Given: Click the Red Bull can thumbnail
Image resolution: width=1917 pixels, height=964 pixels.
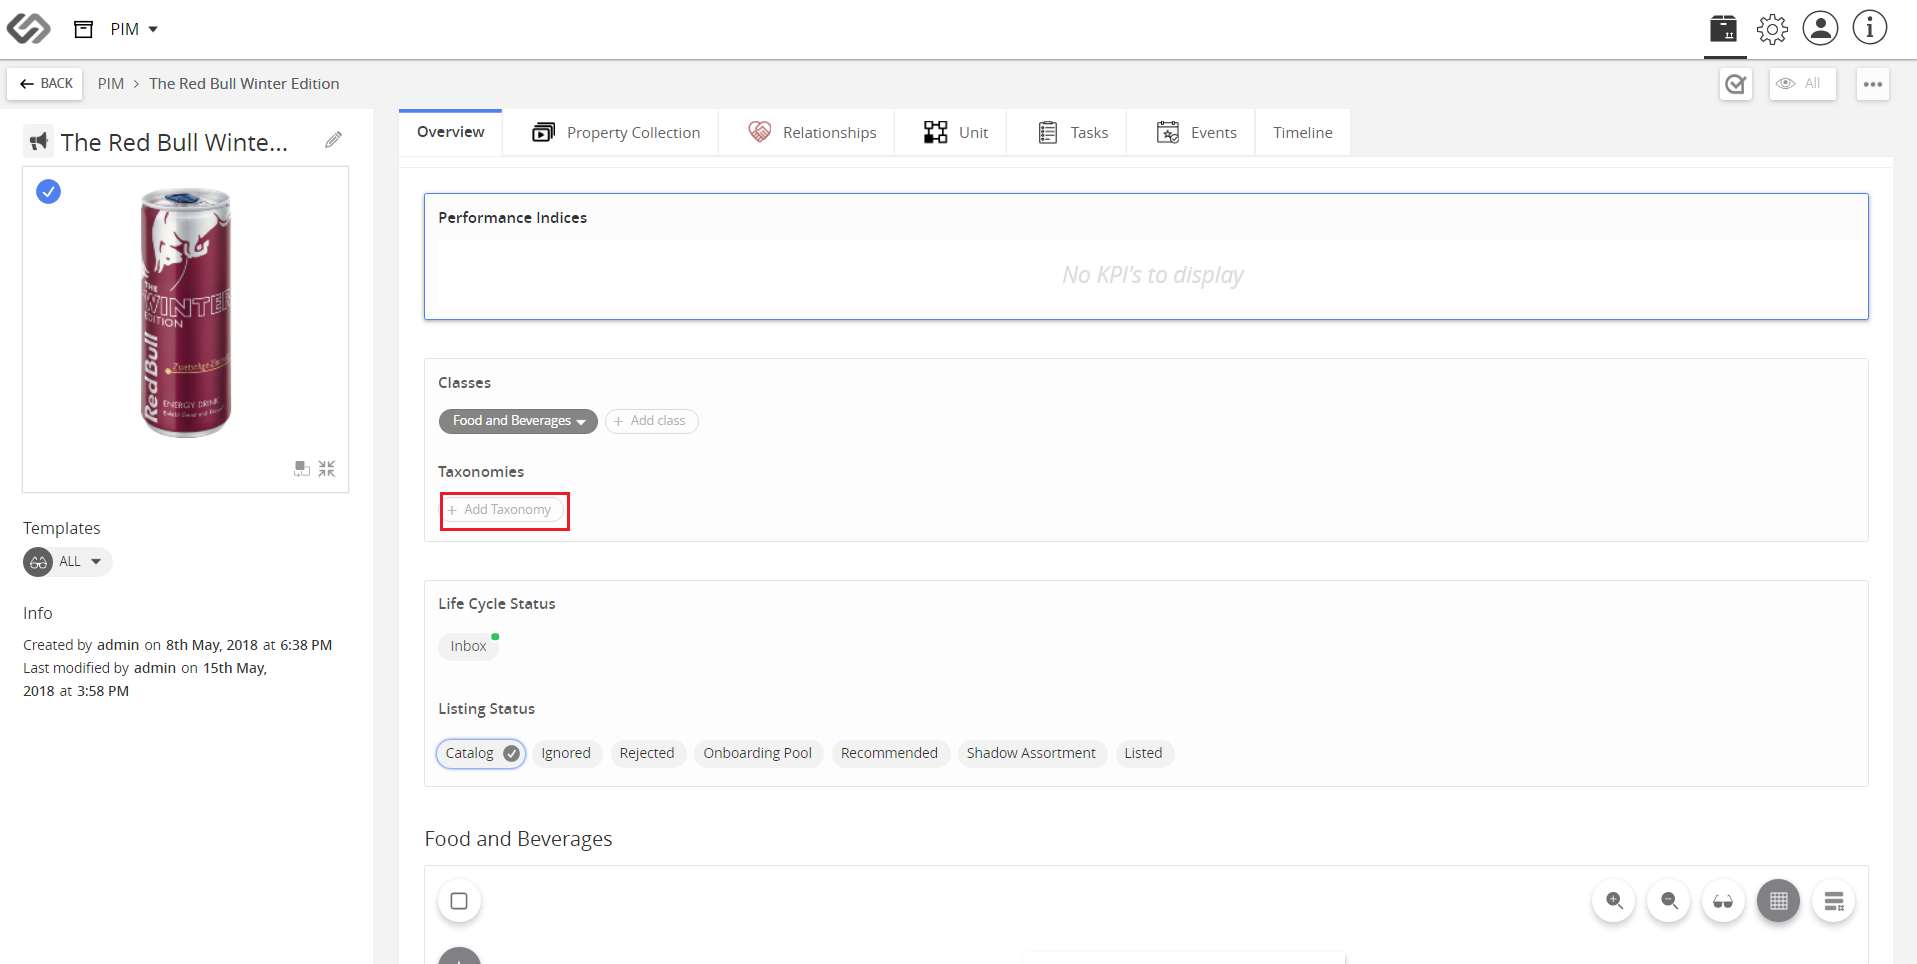Looking at the screenshot, I should [x=186, y=312].
